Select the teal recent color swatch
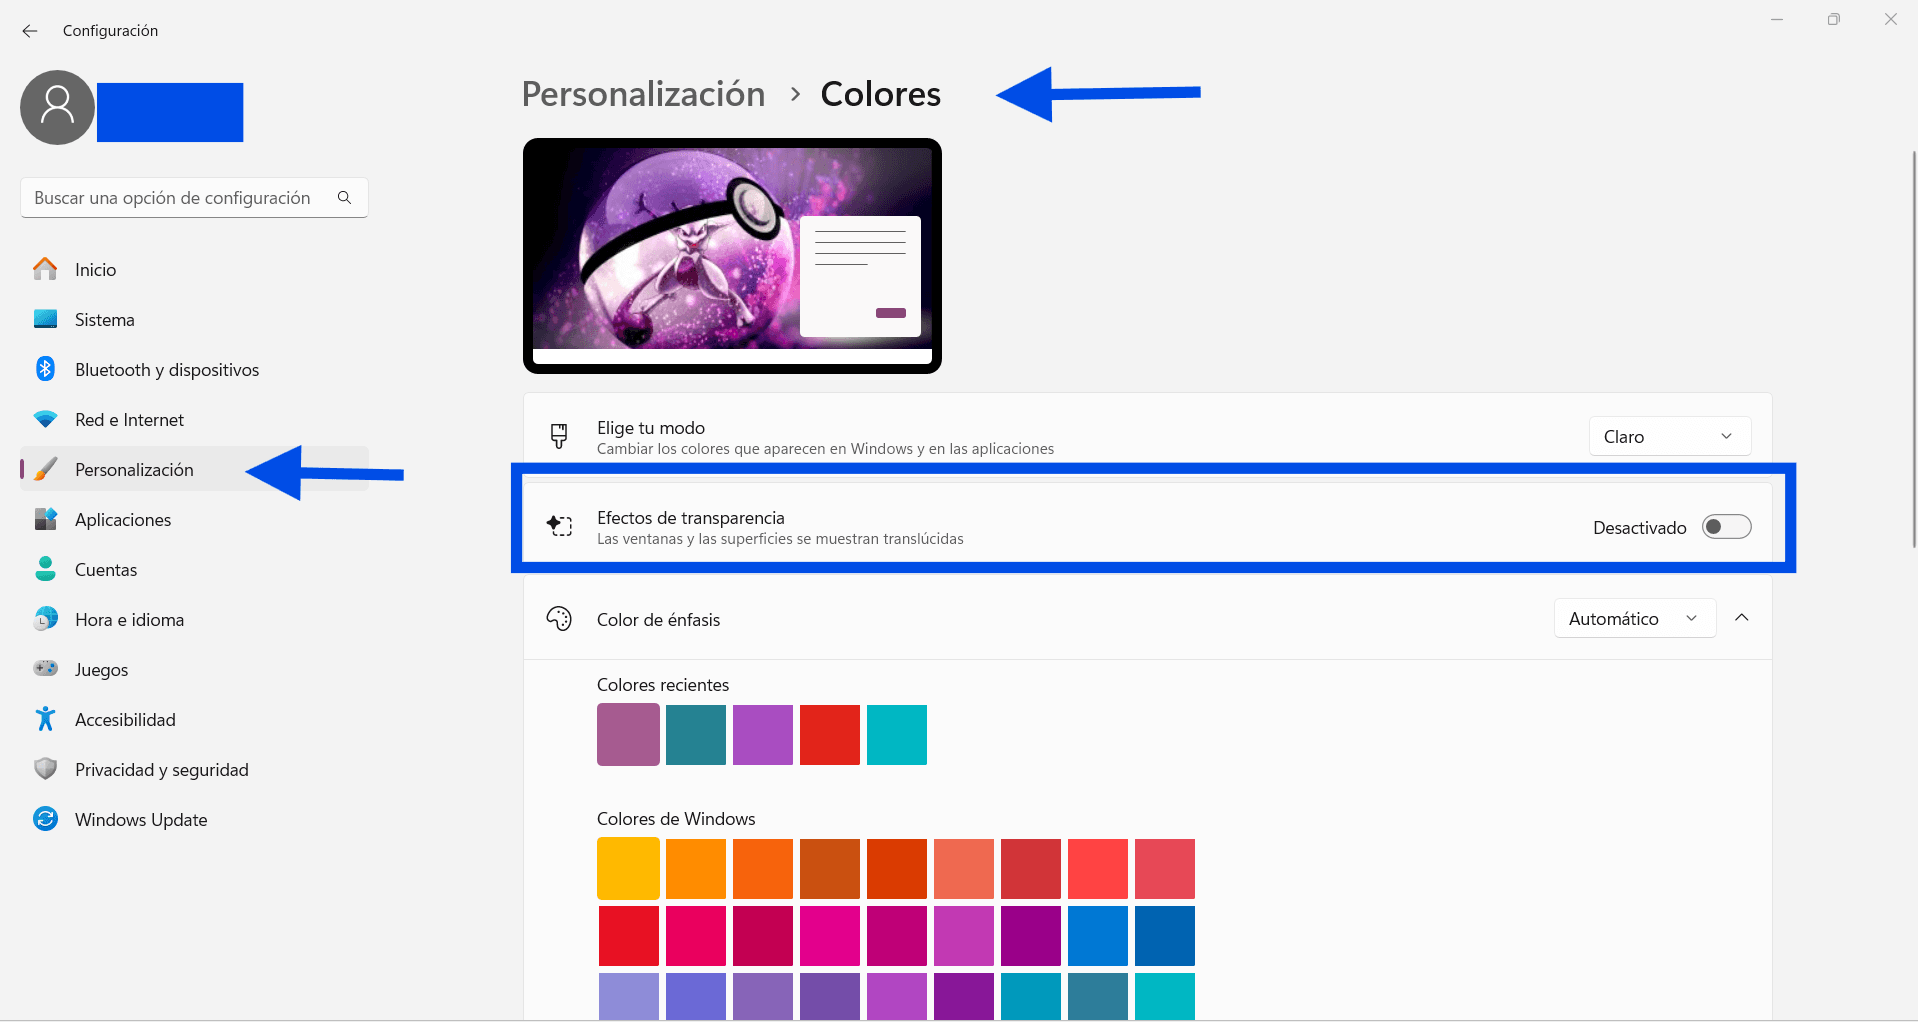1918x1022 pixels. [696, 735]
